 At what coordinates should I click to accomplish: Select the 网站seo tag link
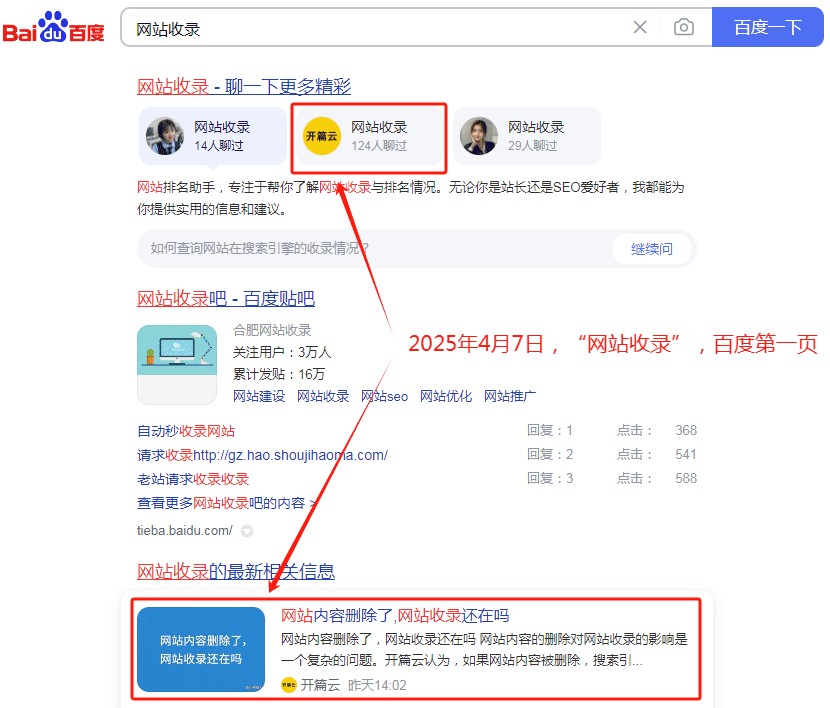click(385, 396)
